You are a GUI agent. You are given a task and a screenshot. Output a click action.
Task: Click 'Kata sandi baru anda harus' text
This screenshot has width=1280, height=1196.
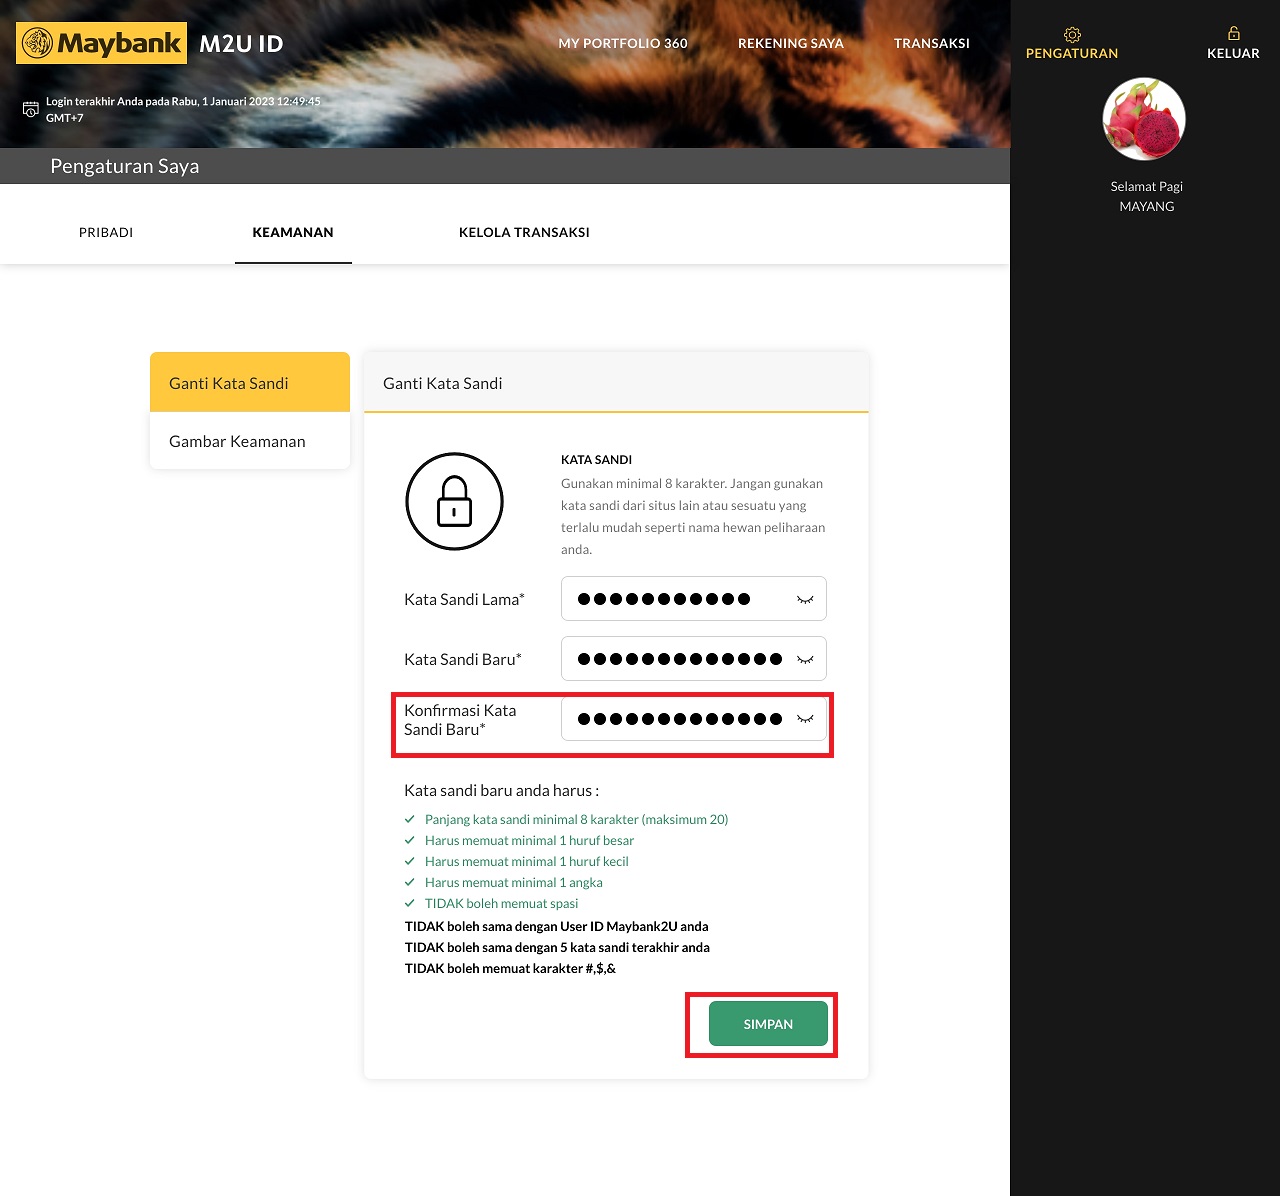501,790
